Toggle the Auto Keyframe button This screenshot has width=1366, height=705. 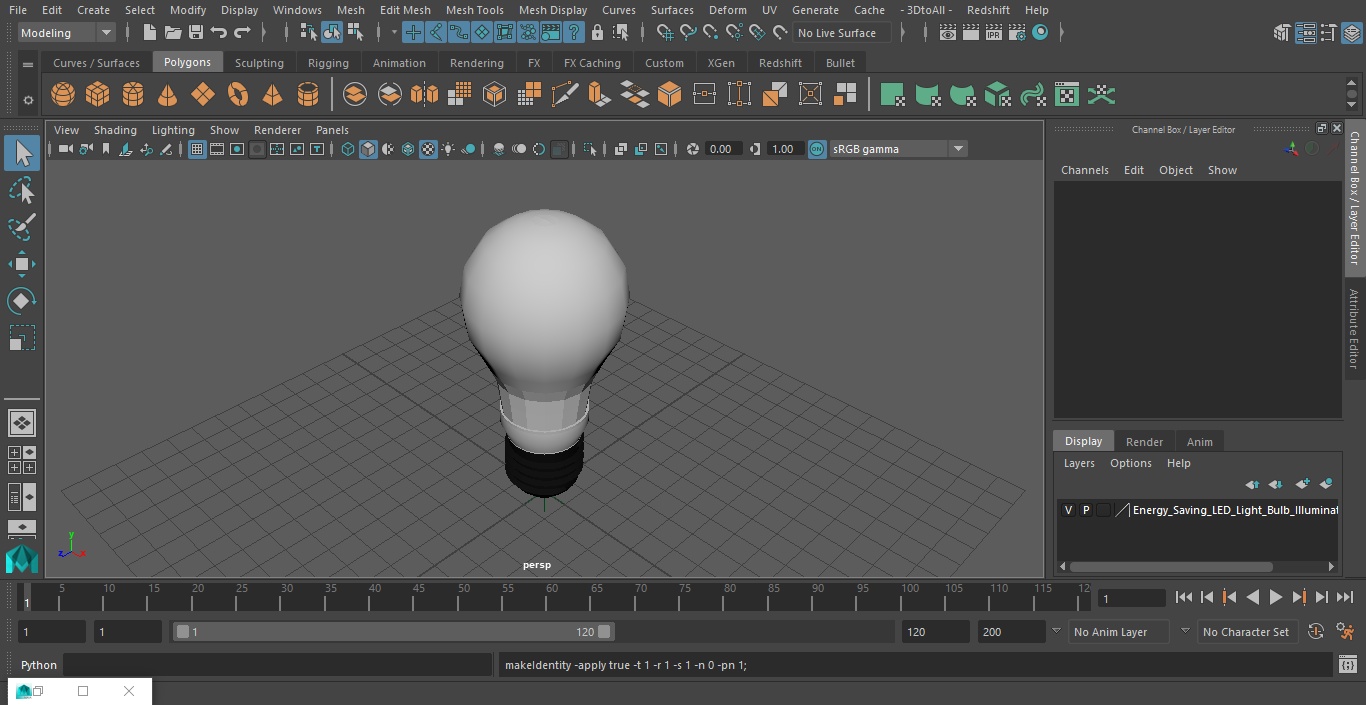[1316, 632]
